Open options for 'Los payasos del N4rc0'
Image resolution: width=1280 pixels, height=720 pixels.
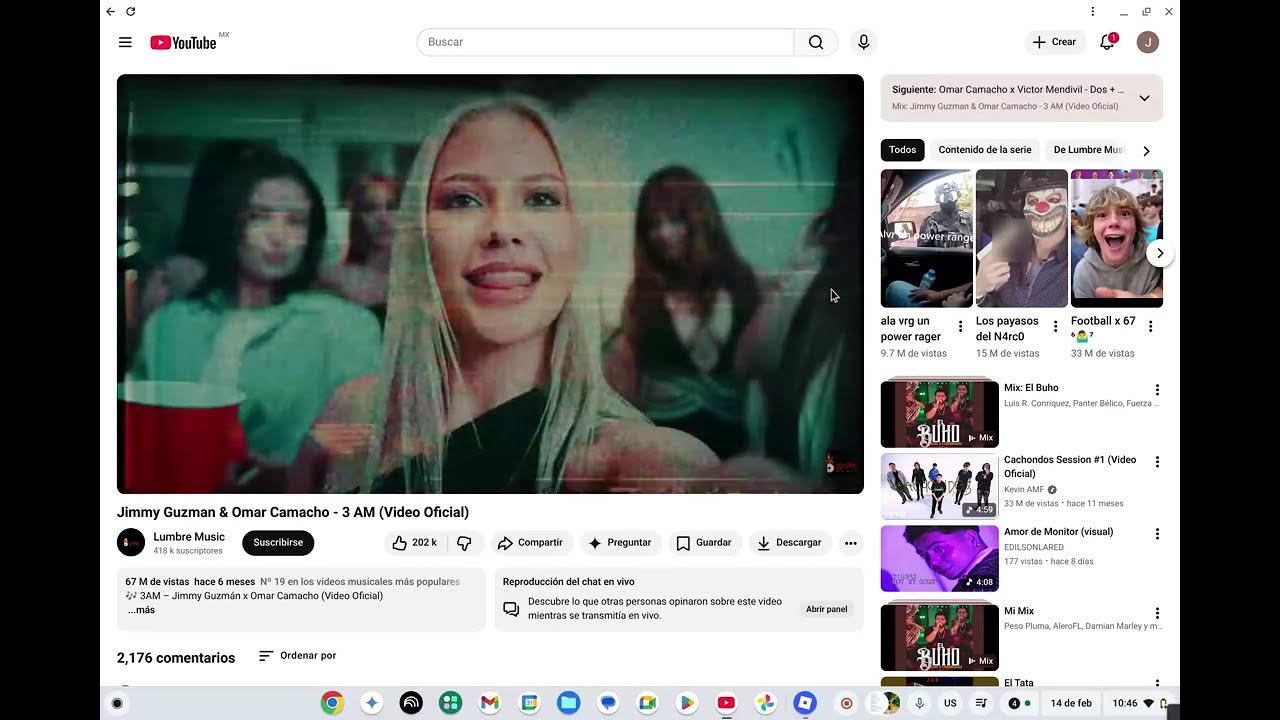pyautogui.click(x=1055, y=327)
